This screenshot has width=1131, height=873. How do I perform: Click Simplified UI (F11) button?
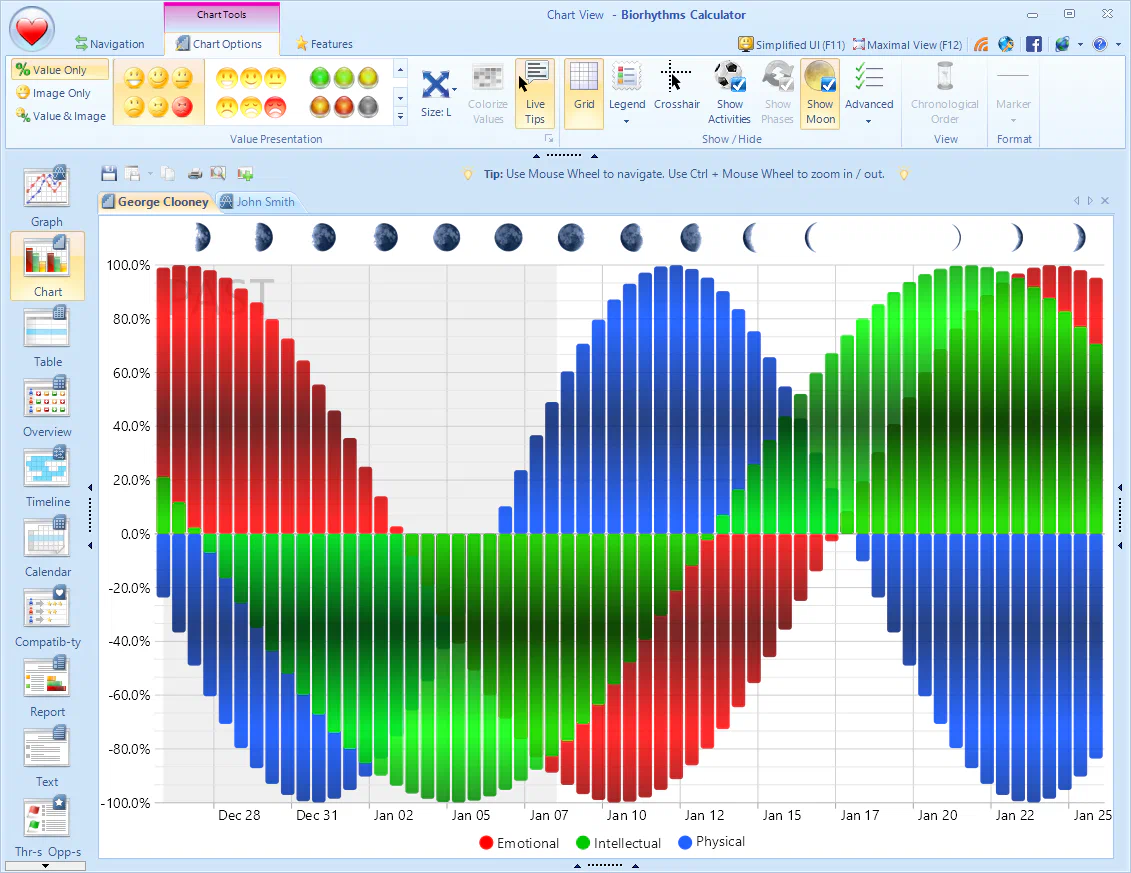click(x=791, y=44)
